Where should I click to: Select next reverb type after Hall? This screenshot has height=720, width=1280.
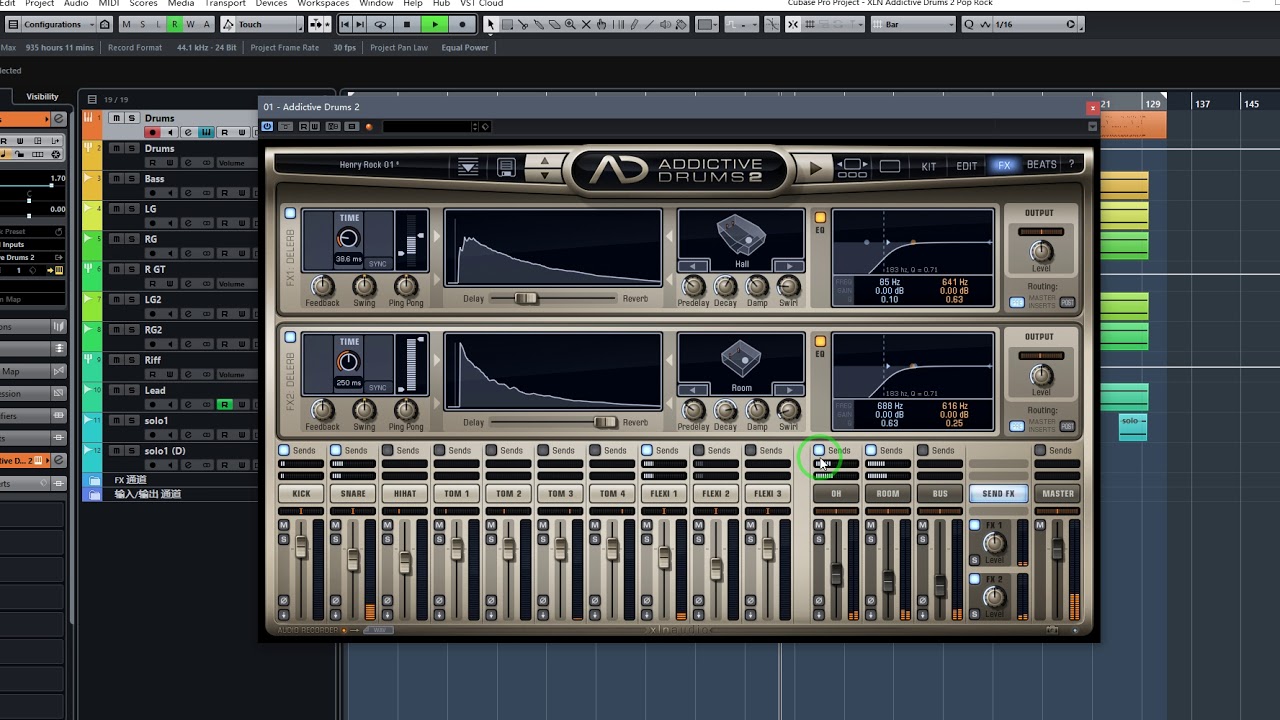(789, 266)
